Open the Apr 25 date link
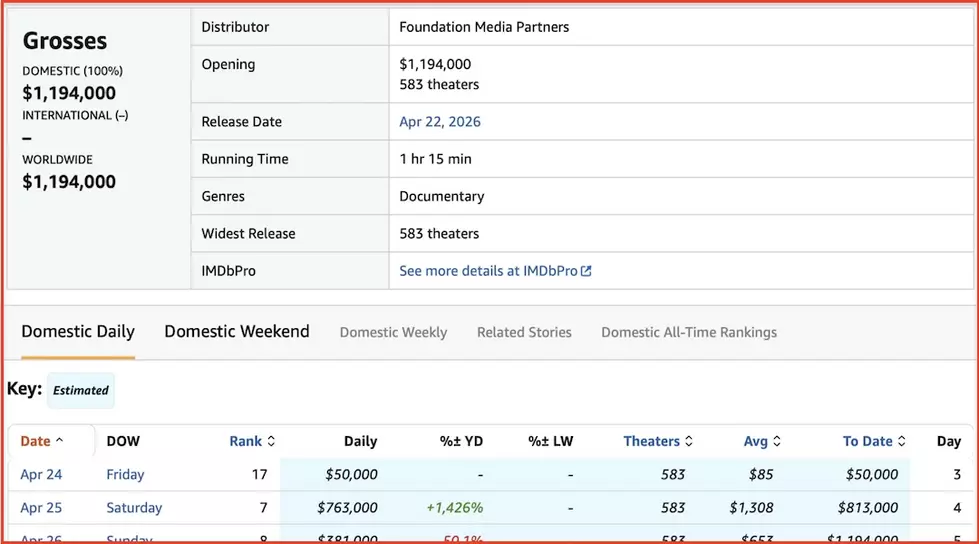Viewport: 979px width, 544px height. point(41,507)
